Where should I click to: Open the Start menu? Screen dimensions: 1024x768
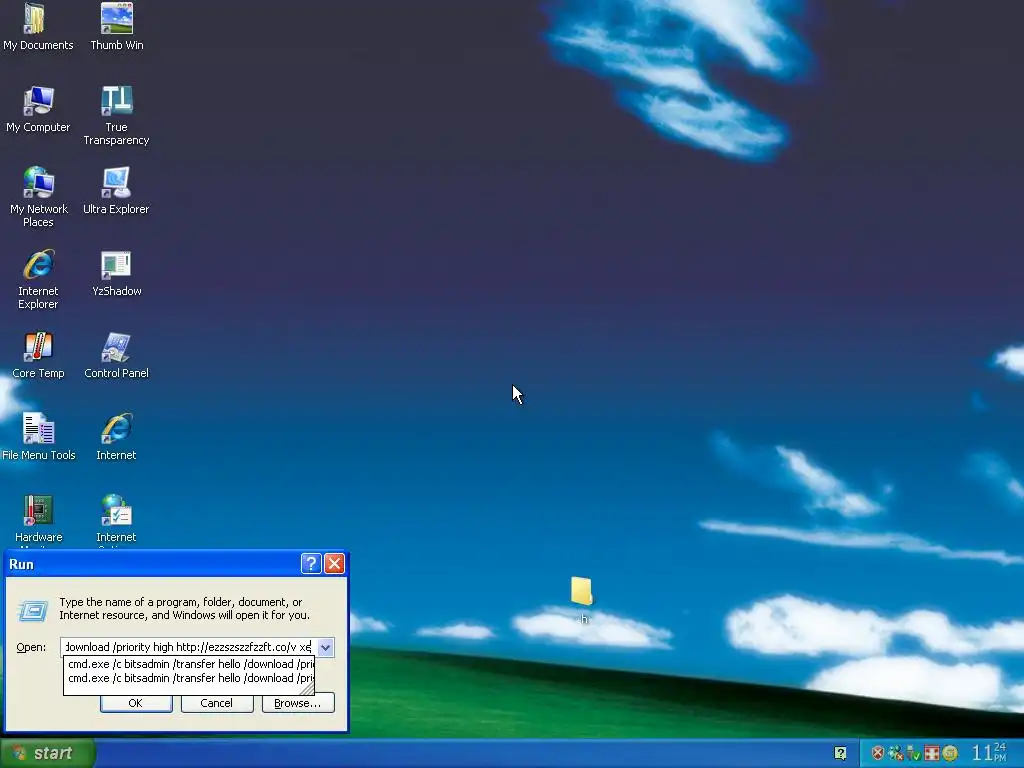pyautogui.click(x=48, y=753)
